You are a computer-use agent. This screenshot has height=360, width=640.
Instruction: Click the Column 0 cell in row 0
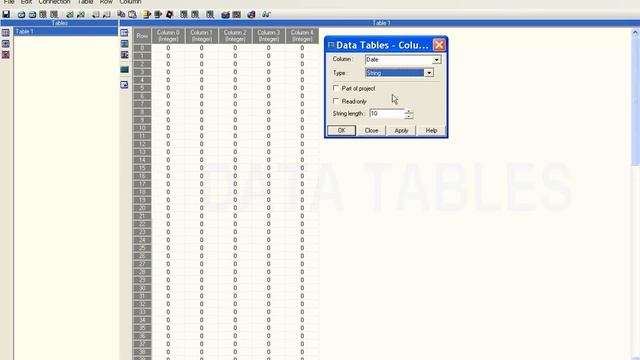point(168,48)
